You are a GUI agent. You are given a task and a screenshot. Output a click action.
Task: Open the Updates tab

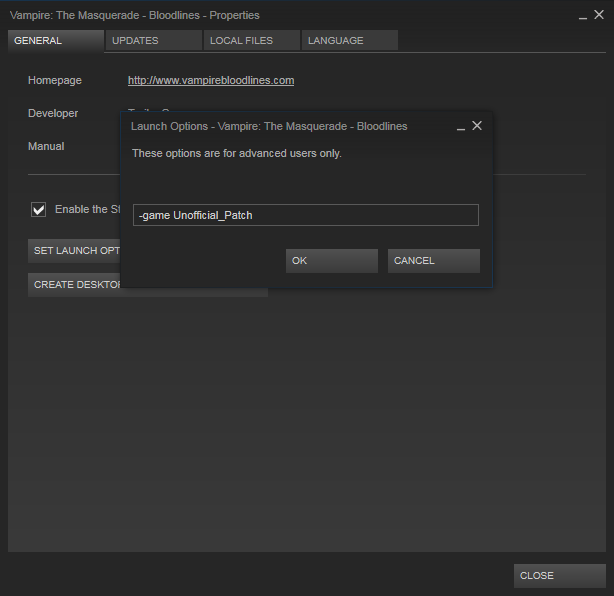coord(154,40)
